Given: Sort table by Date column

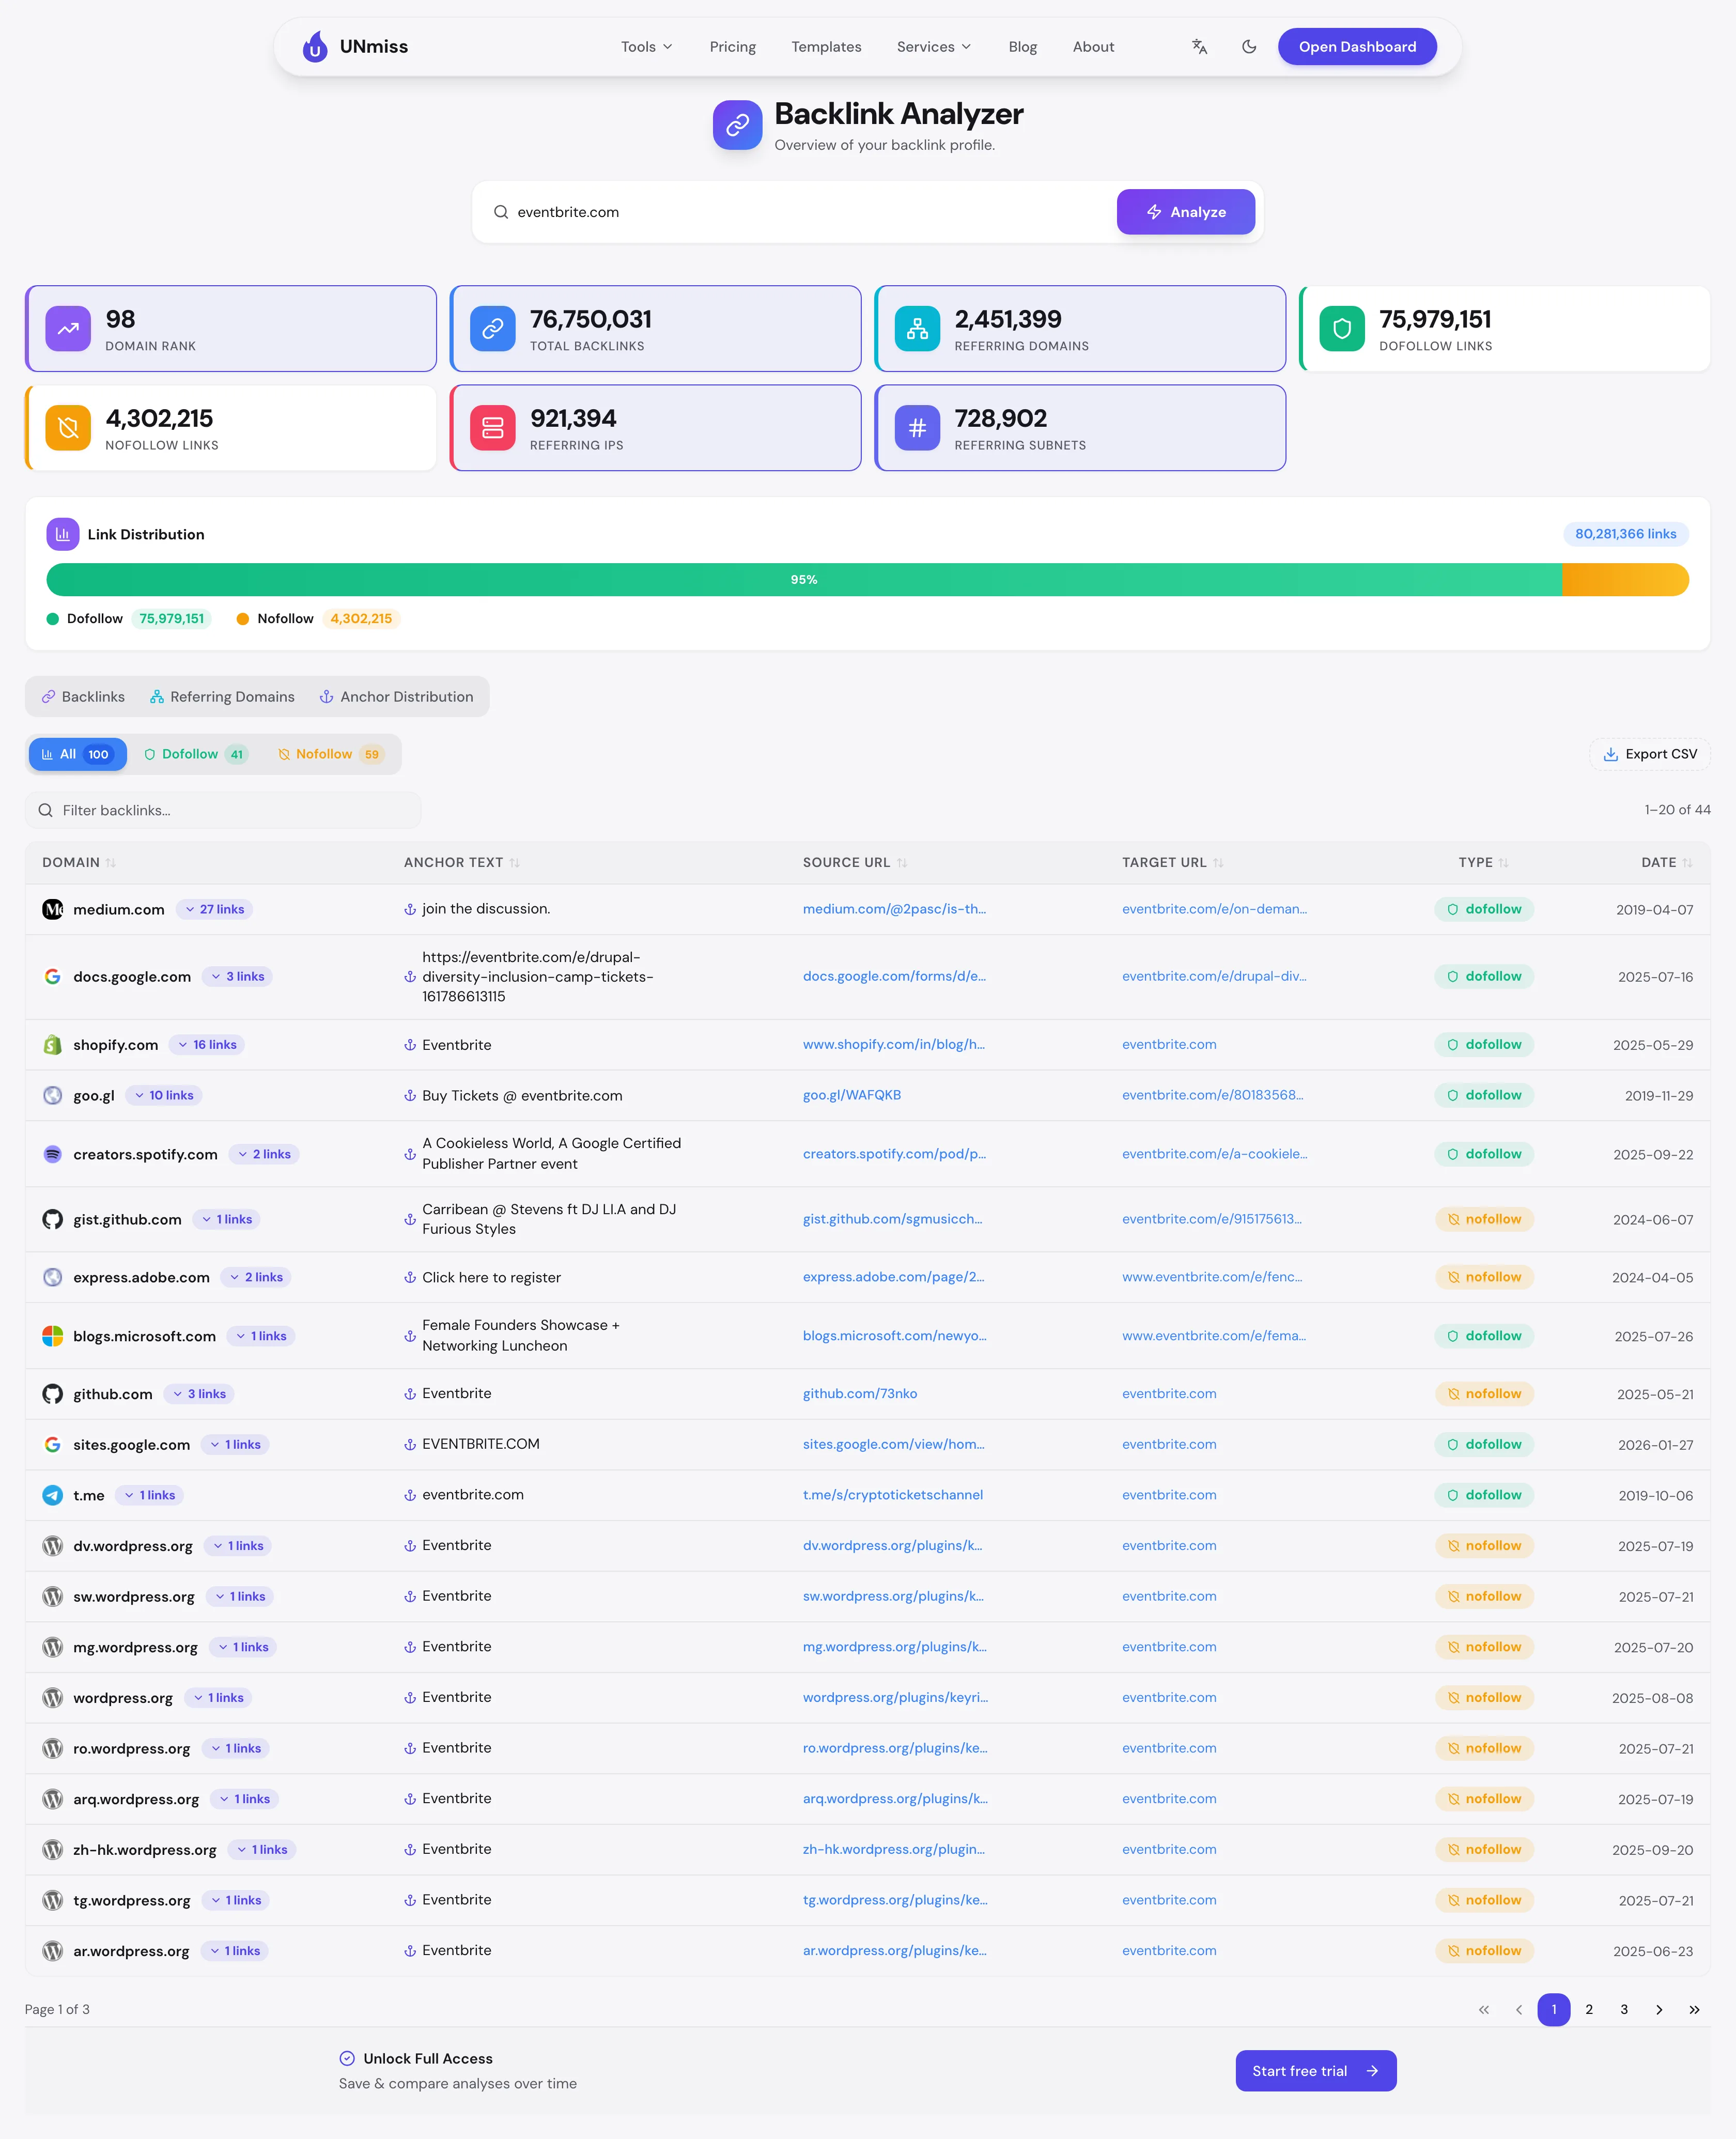Looking at the screenshot, I should [1666, 862].
